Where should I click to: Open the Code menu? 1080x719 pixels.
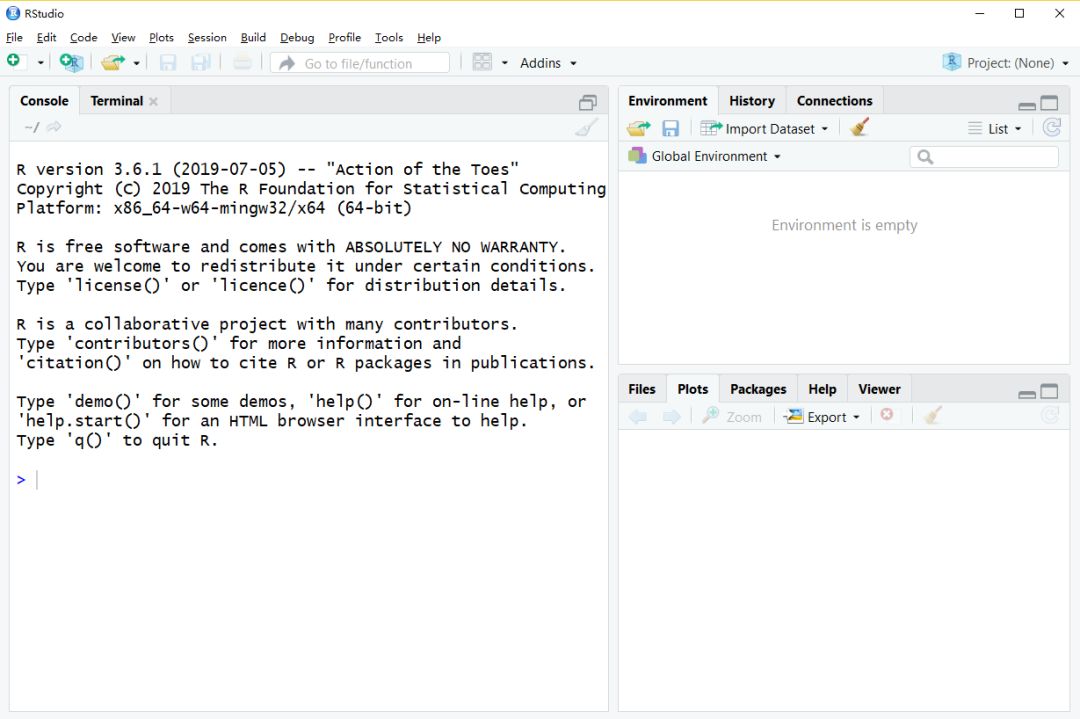pyautogui.click(x=83, y=37)
